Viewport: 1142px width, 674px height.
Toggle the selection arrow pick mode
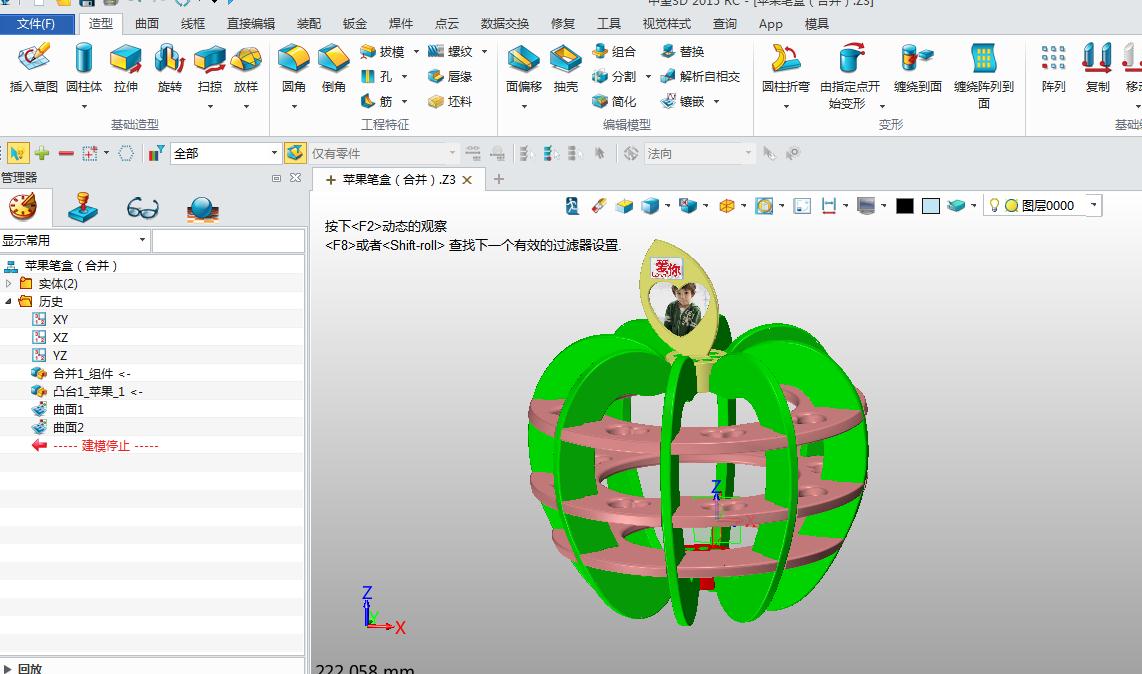(x=17, y=153)
